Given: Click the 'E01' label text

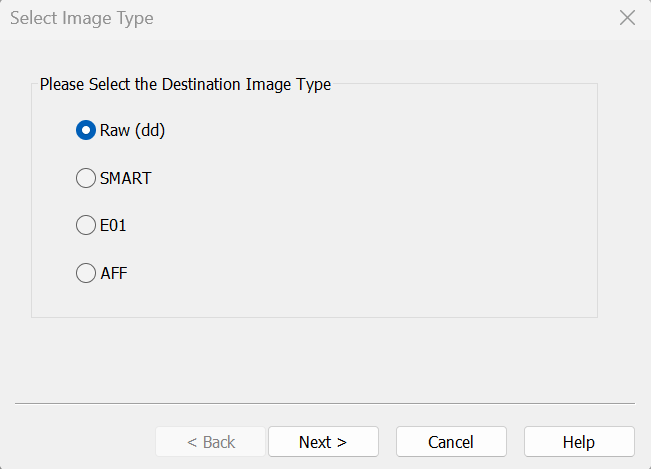Looking at the screenshot, I should [x=113, y=225].
